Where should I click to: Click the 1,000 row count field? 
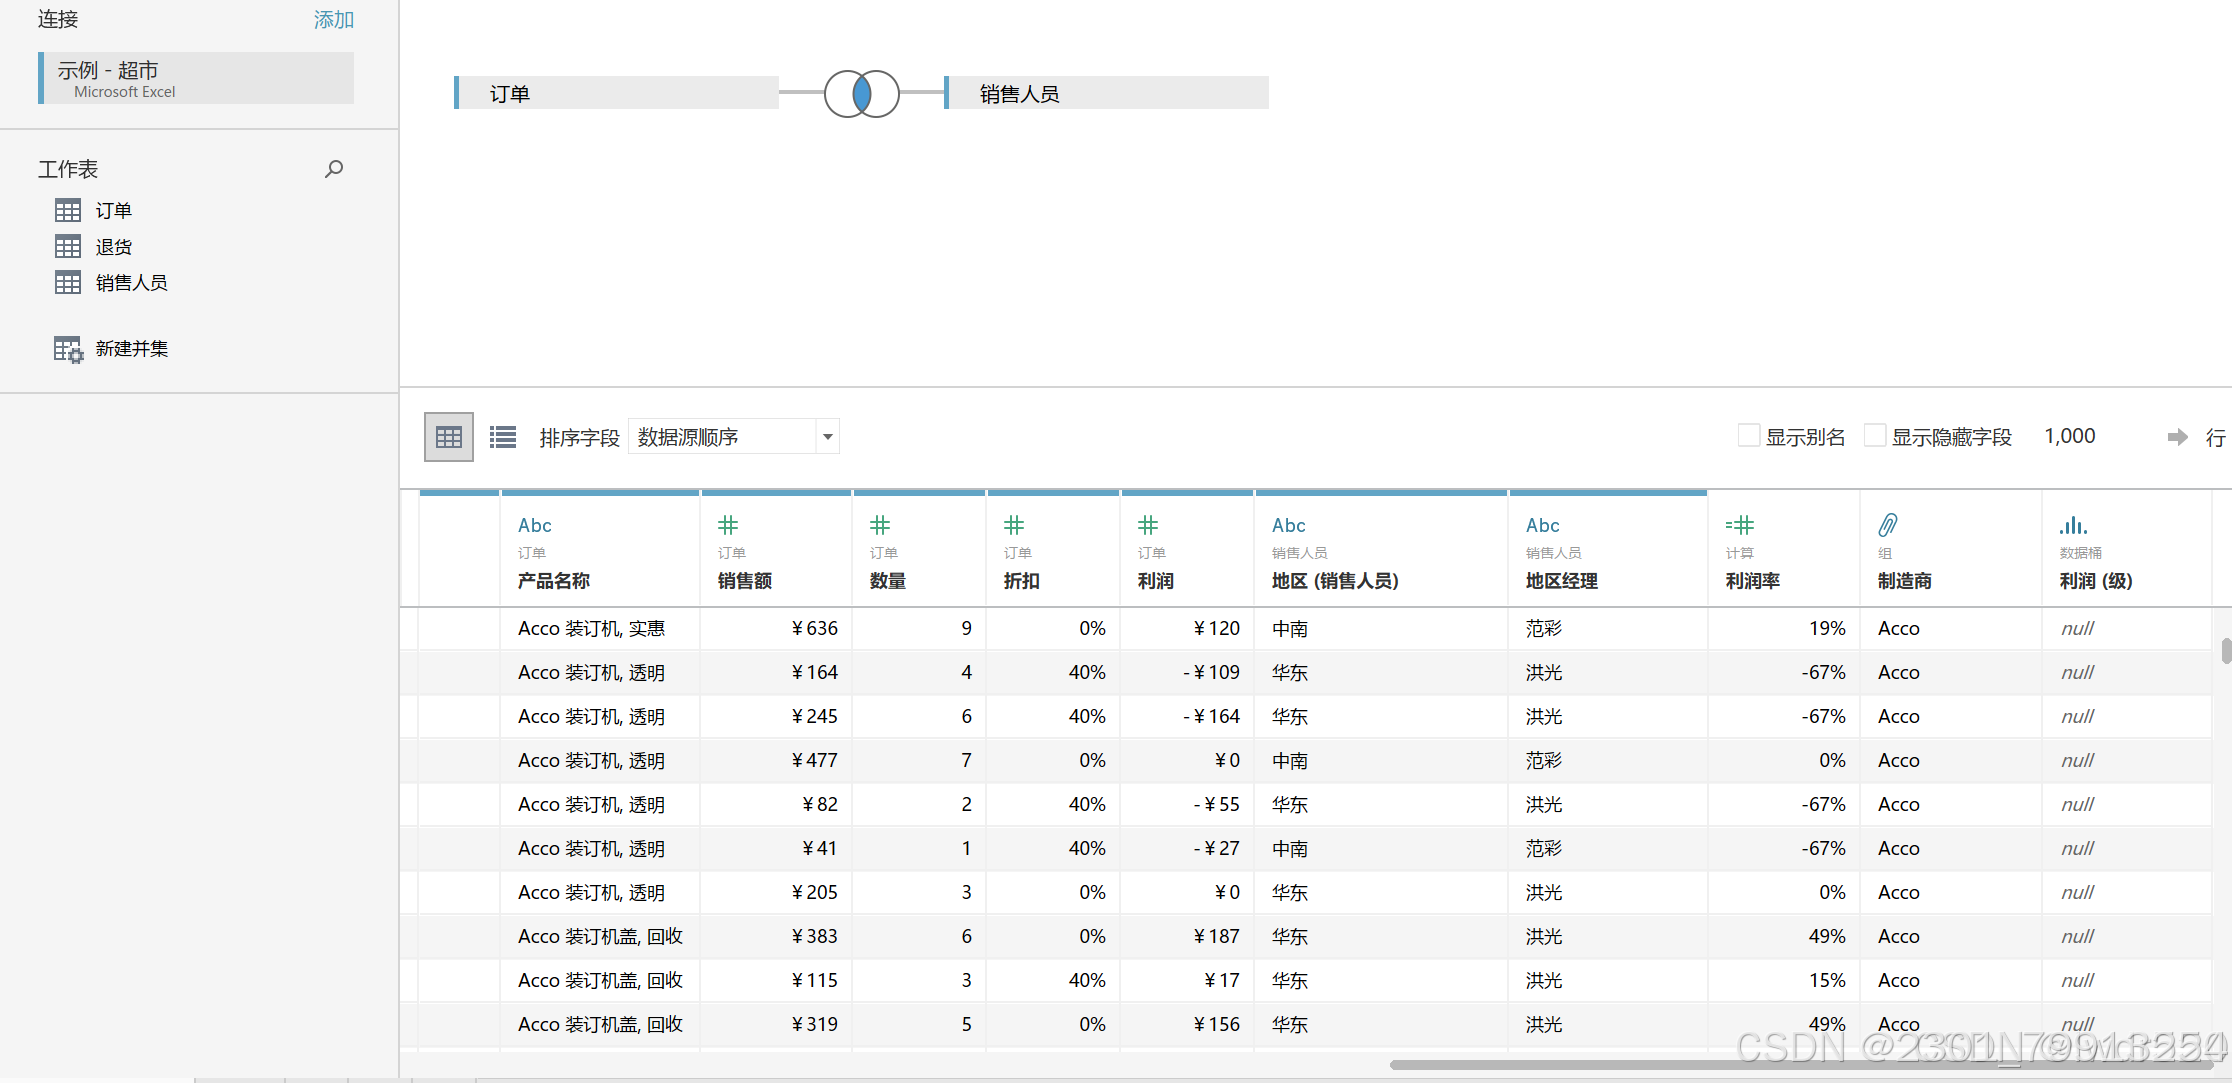click(2069, 436)
